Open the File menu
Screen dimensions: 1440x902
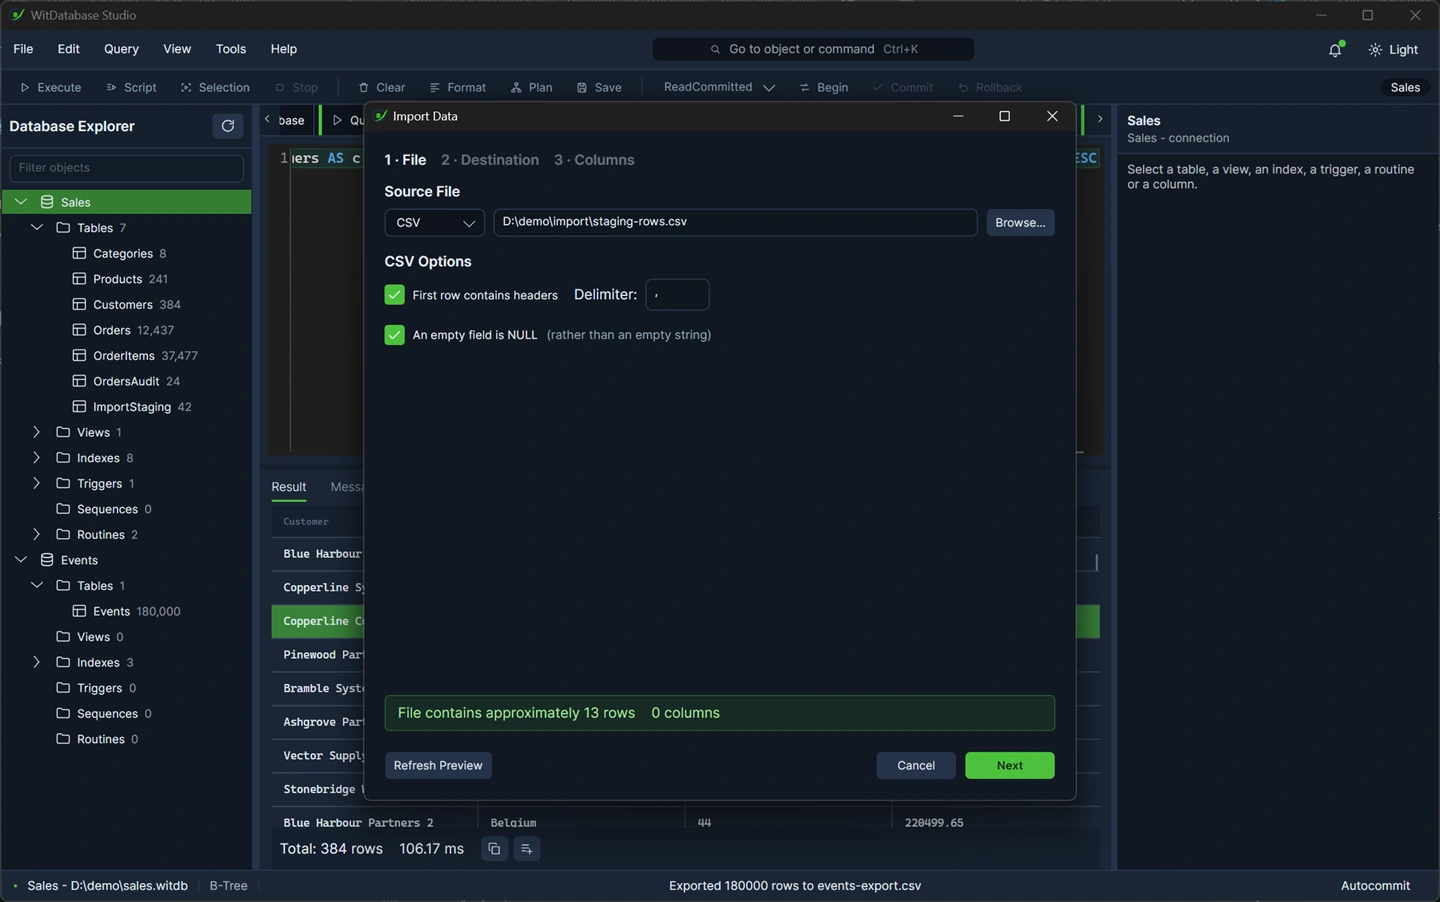click(x=23, y=49)
